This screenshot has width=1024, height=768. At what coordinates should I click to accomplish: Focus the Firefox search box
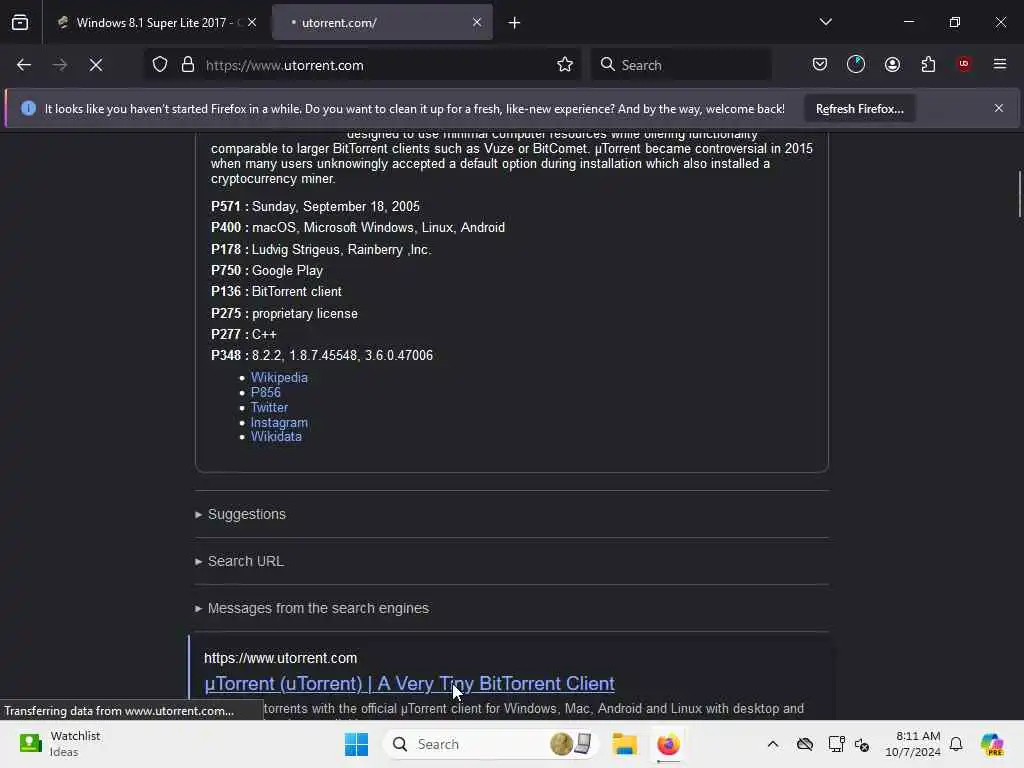coord(682,65)
